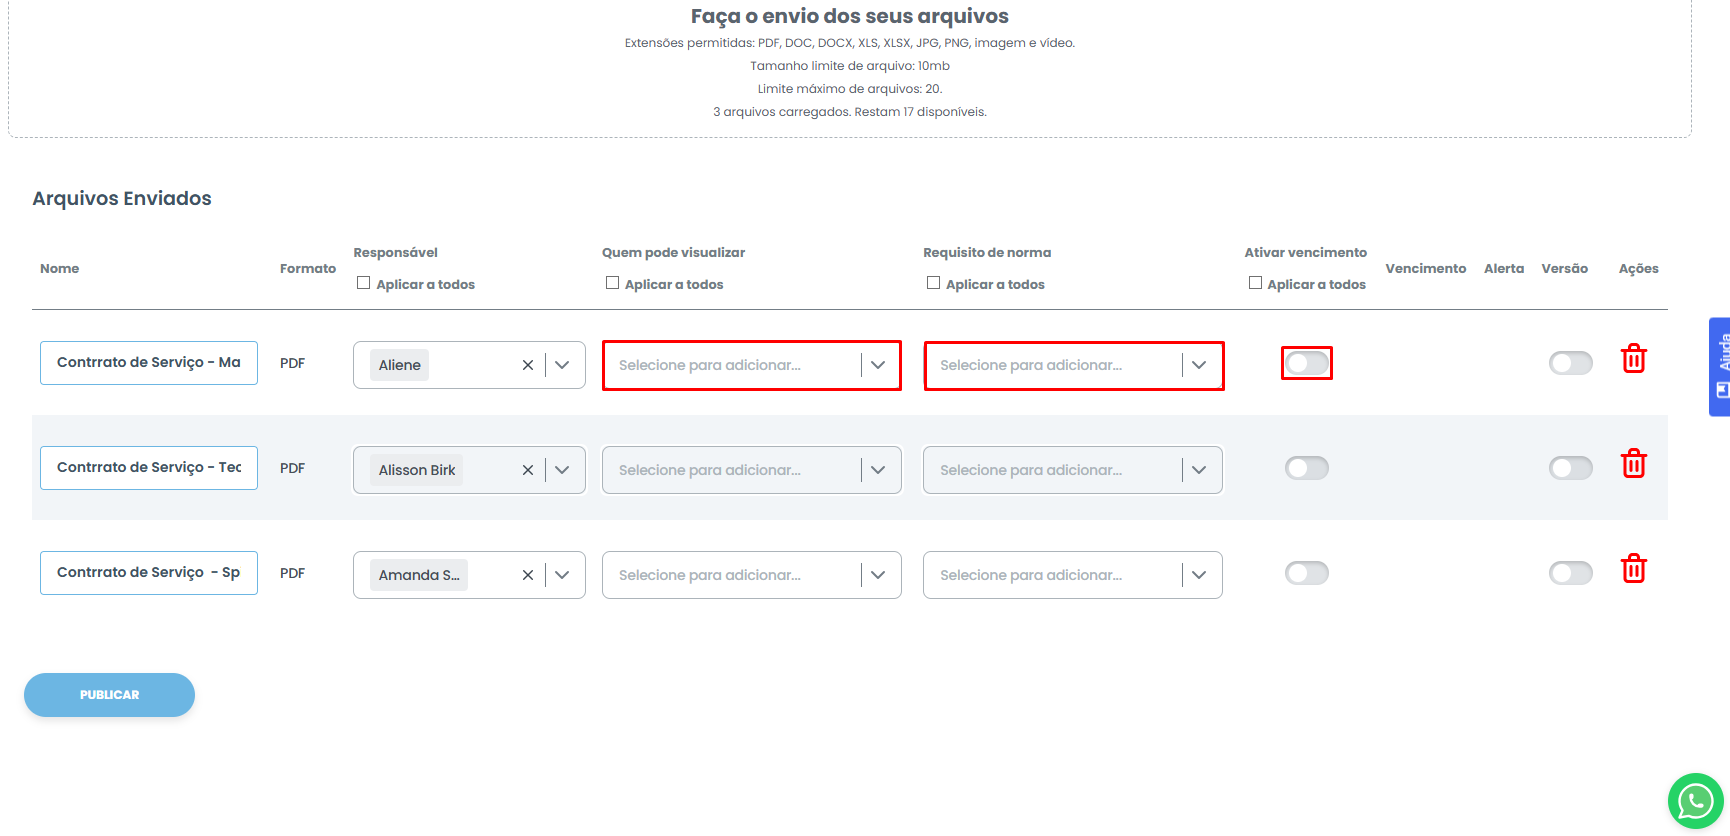Remove the third file with trash icon
Screen dimensions: 1730x836
(1633, 569)
